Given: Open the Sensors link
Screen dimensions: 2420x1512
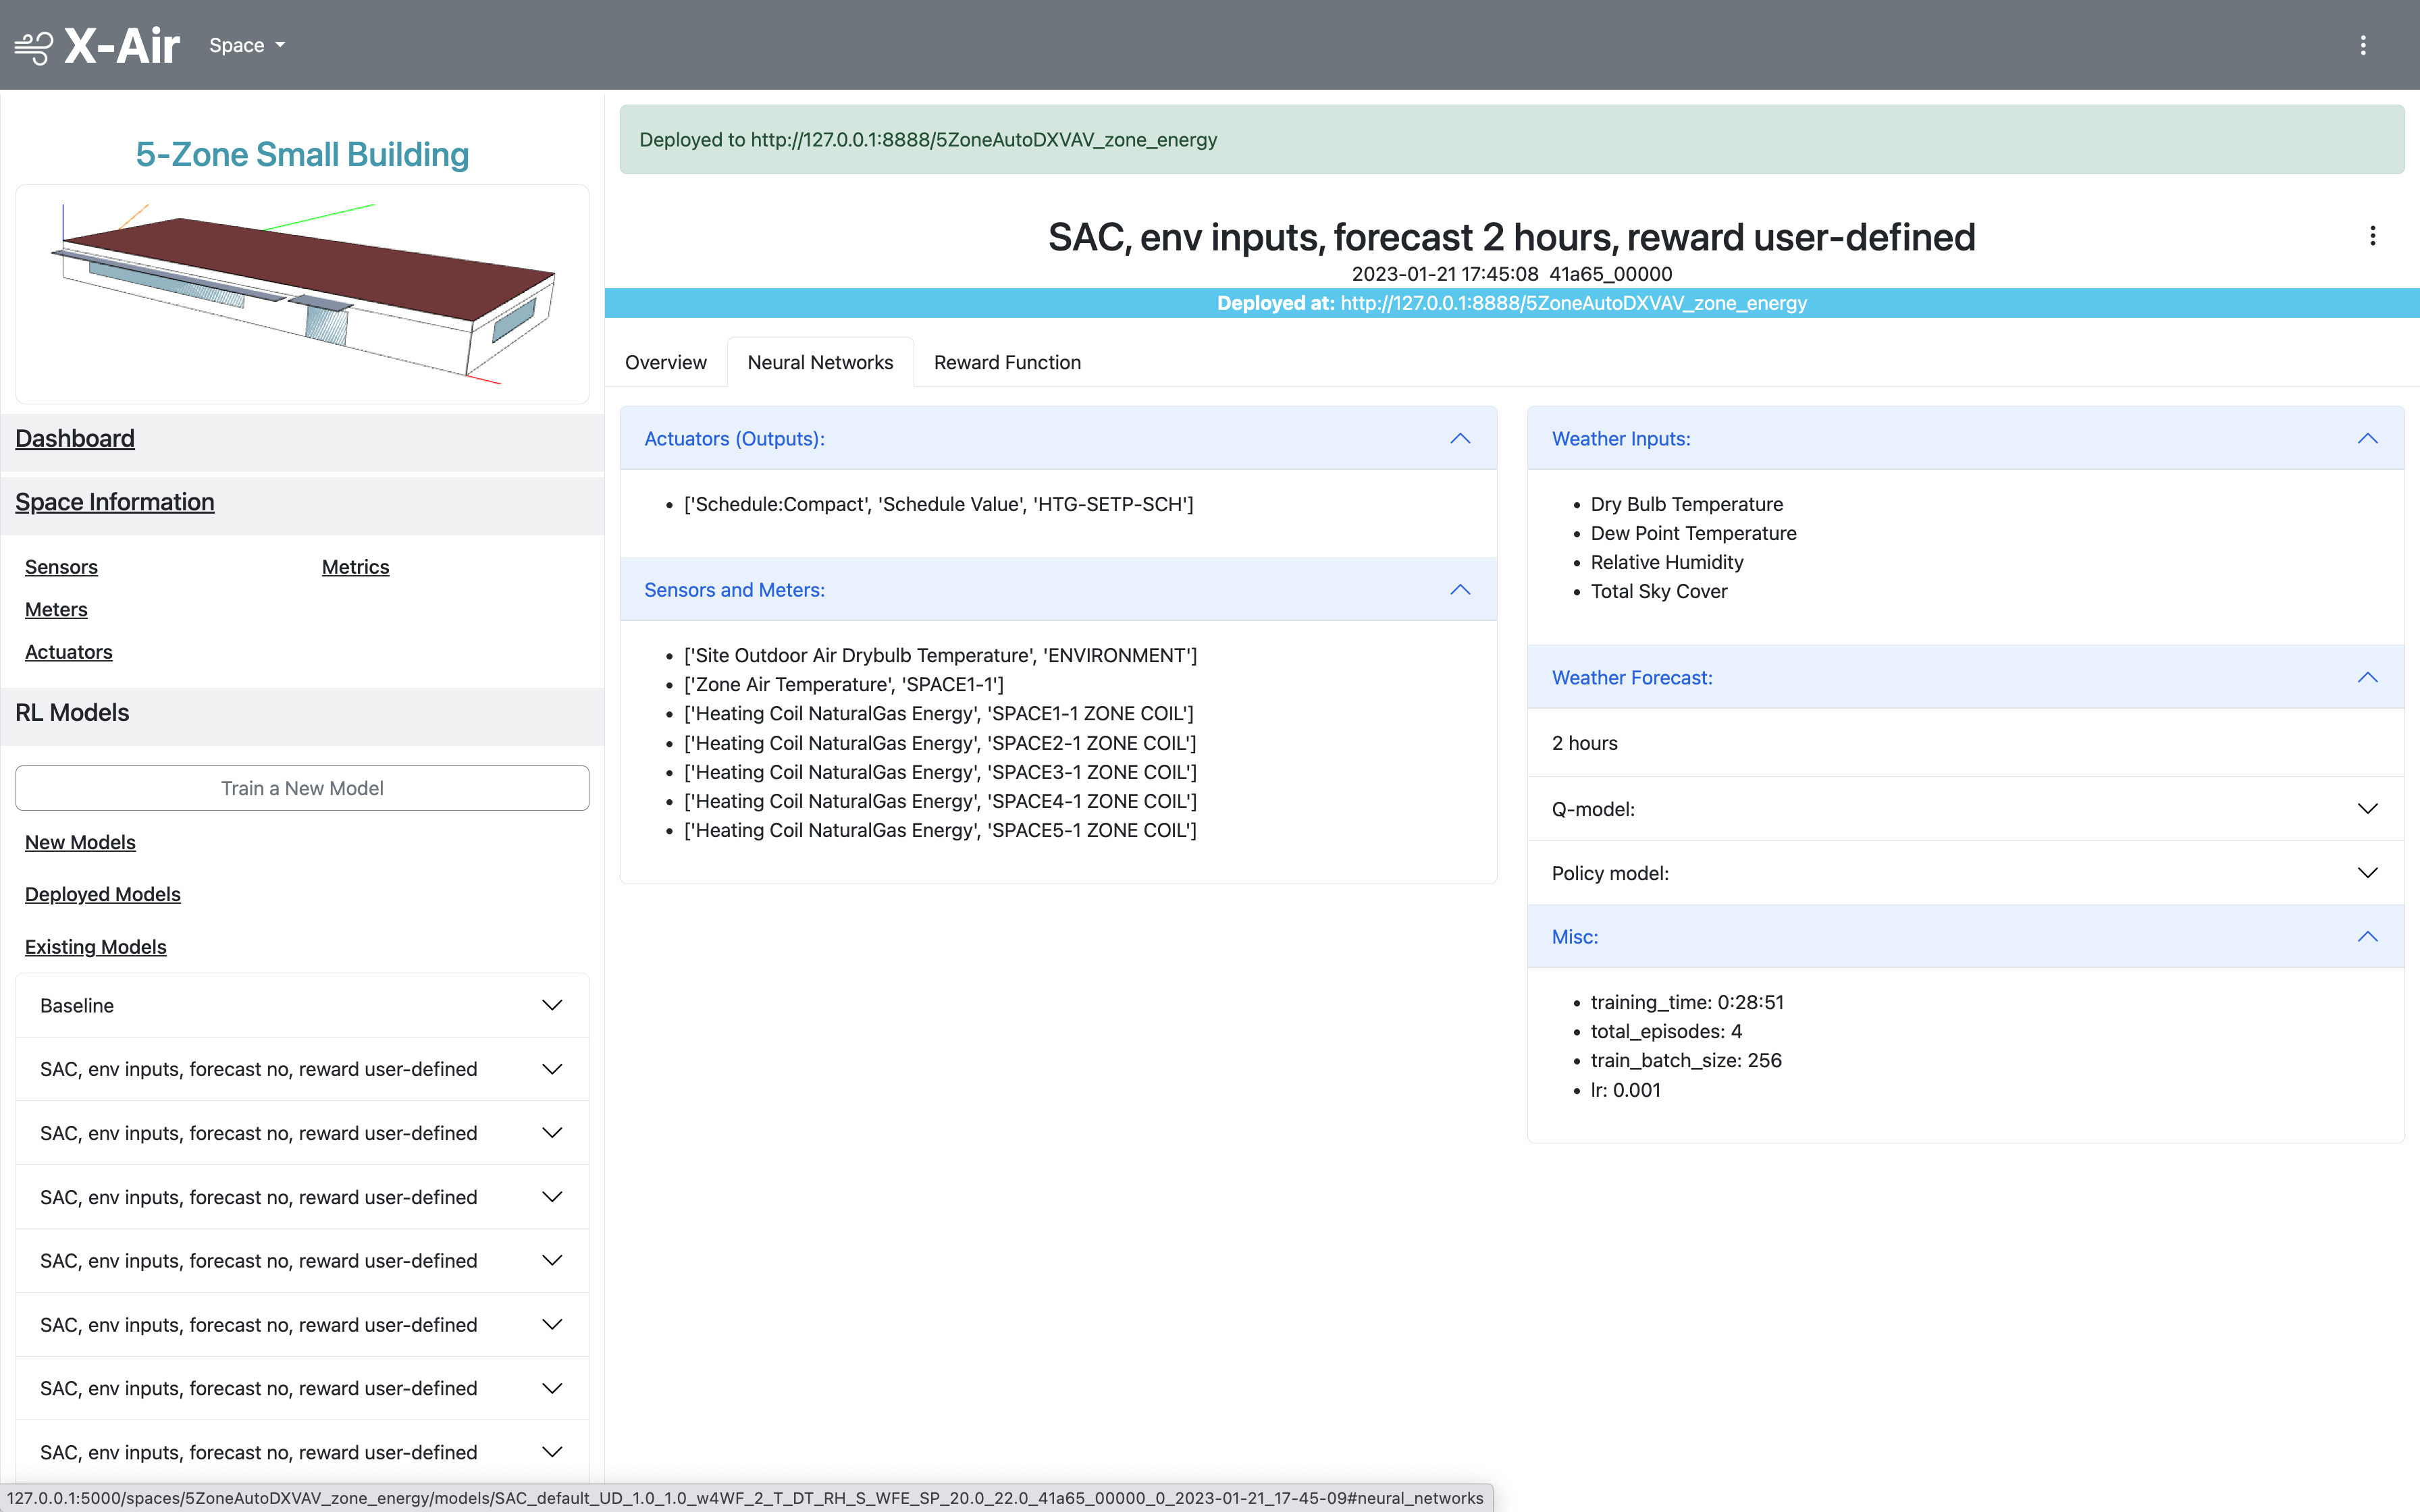Looking at the screenshot, I should (x=61, y=567).
